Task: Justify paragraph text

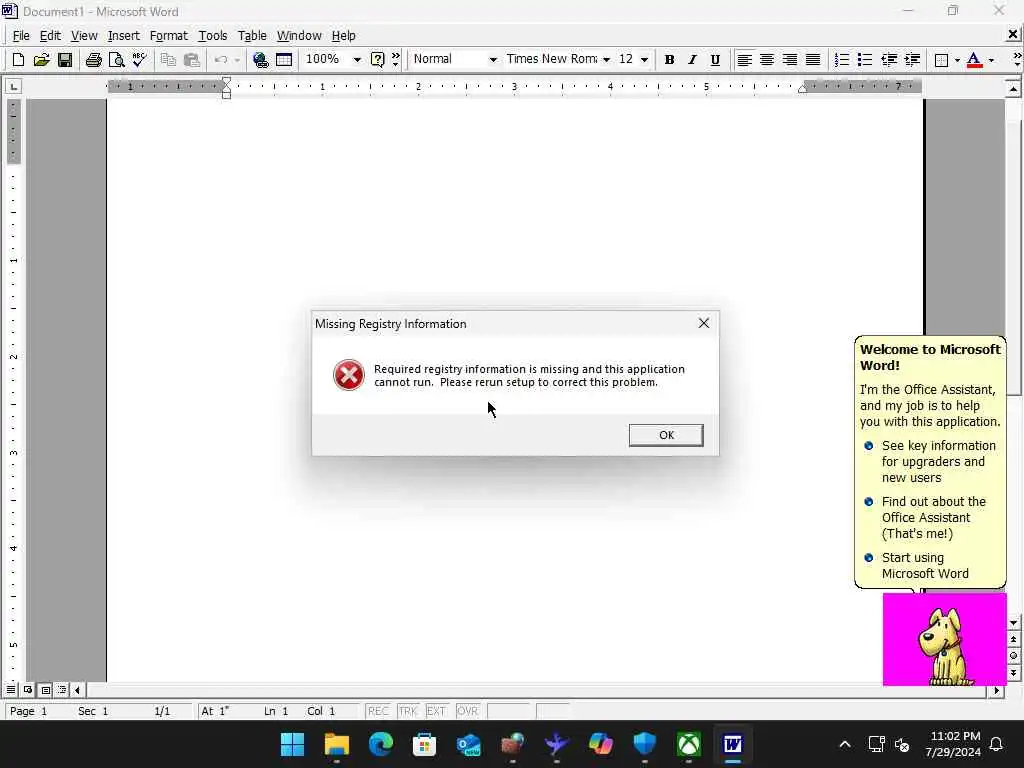Action: (x=813, y=60)
